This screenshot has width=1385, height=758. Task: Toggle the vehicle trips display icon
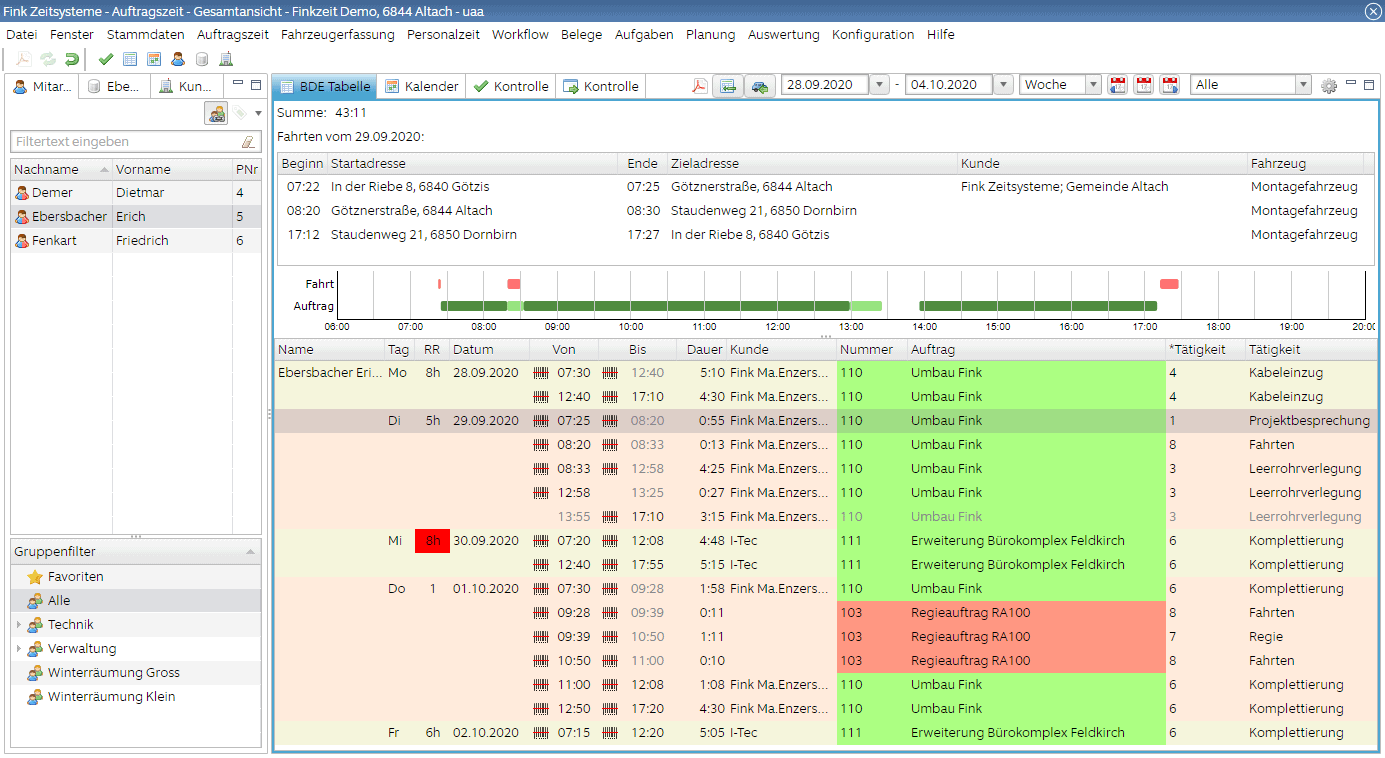coord(759,86)
